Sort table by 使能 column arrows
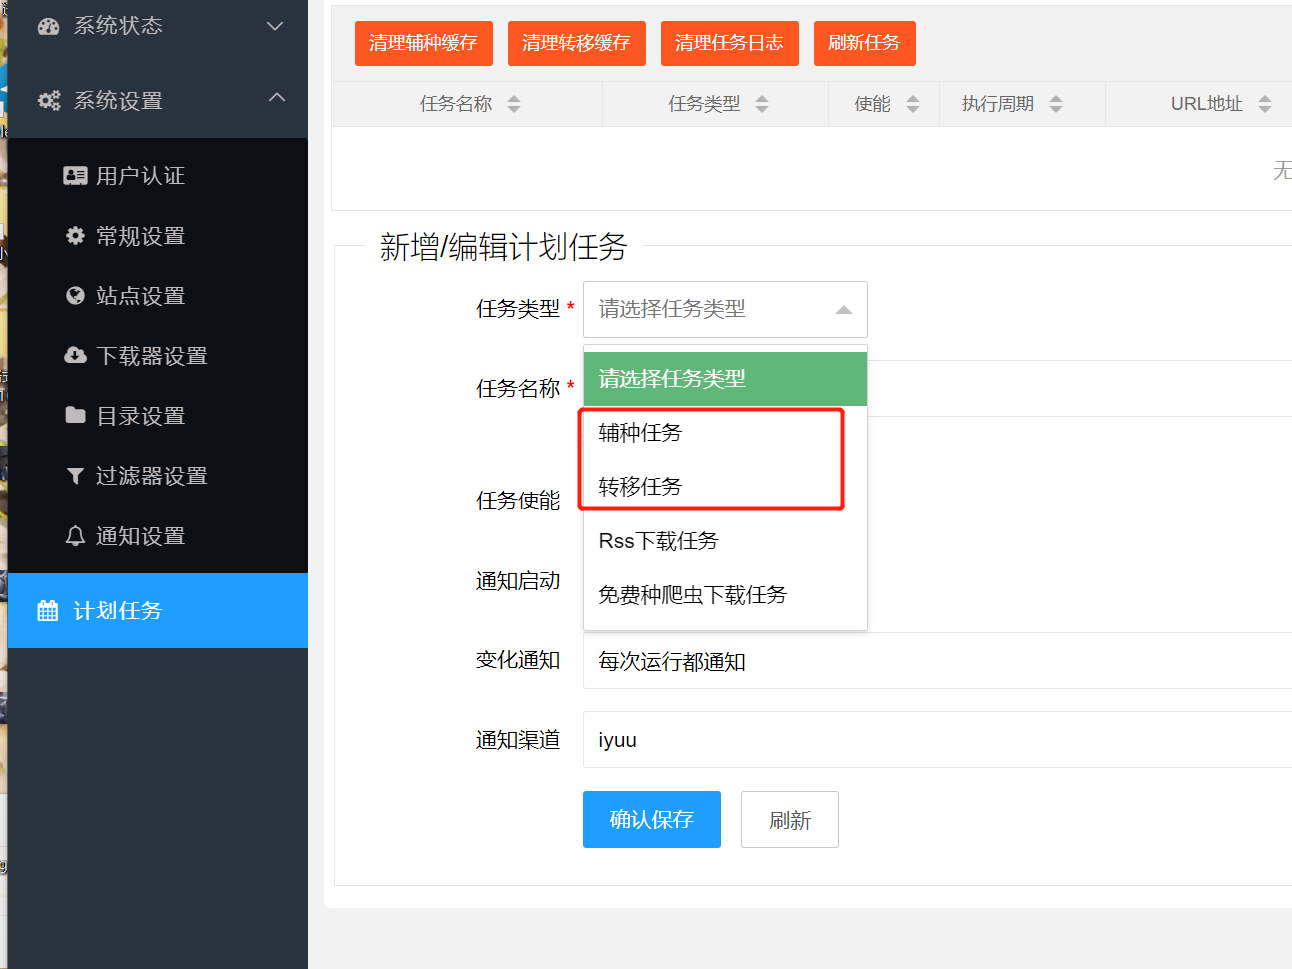This screenshot has width=1292, height=969. 913,104
